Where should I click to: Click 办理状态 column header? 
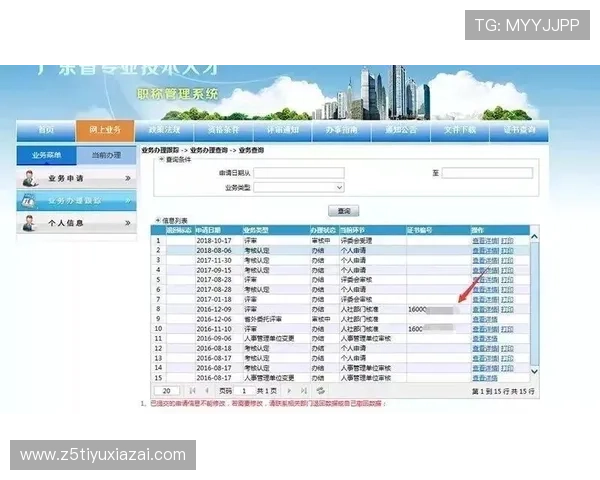324,230
